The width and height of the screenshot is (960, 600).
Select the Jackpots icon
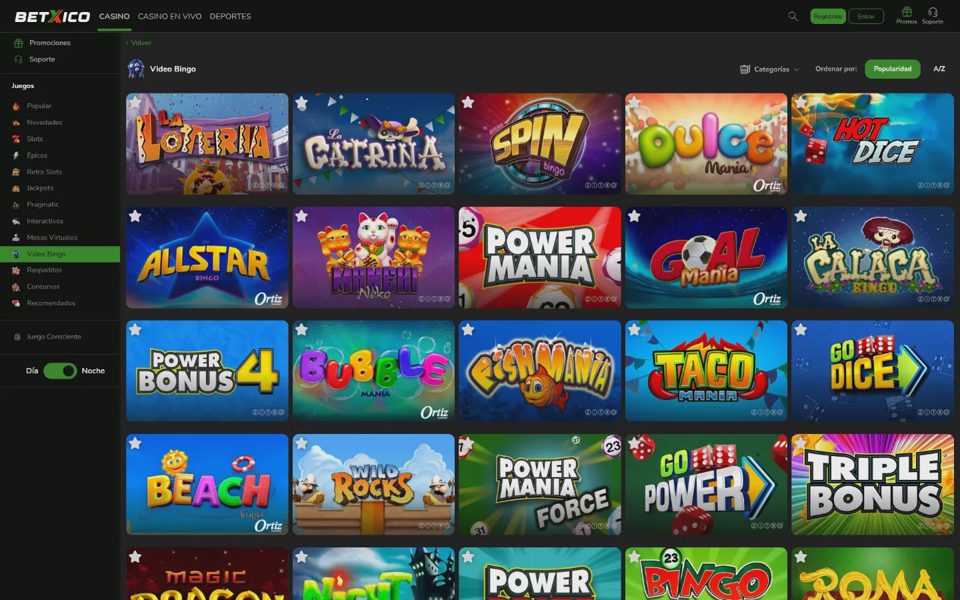[16, 188]
